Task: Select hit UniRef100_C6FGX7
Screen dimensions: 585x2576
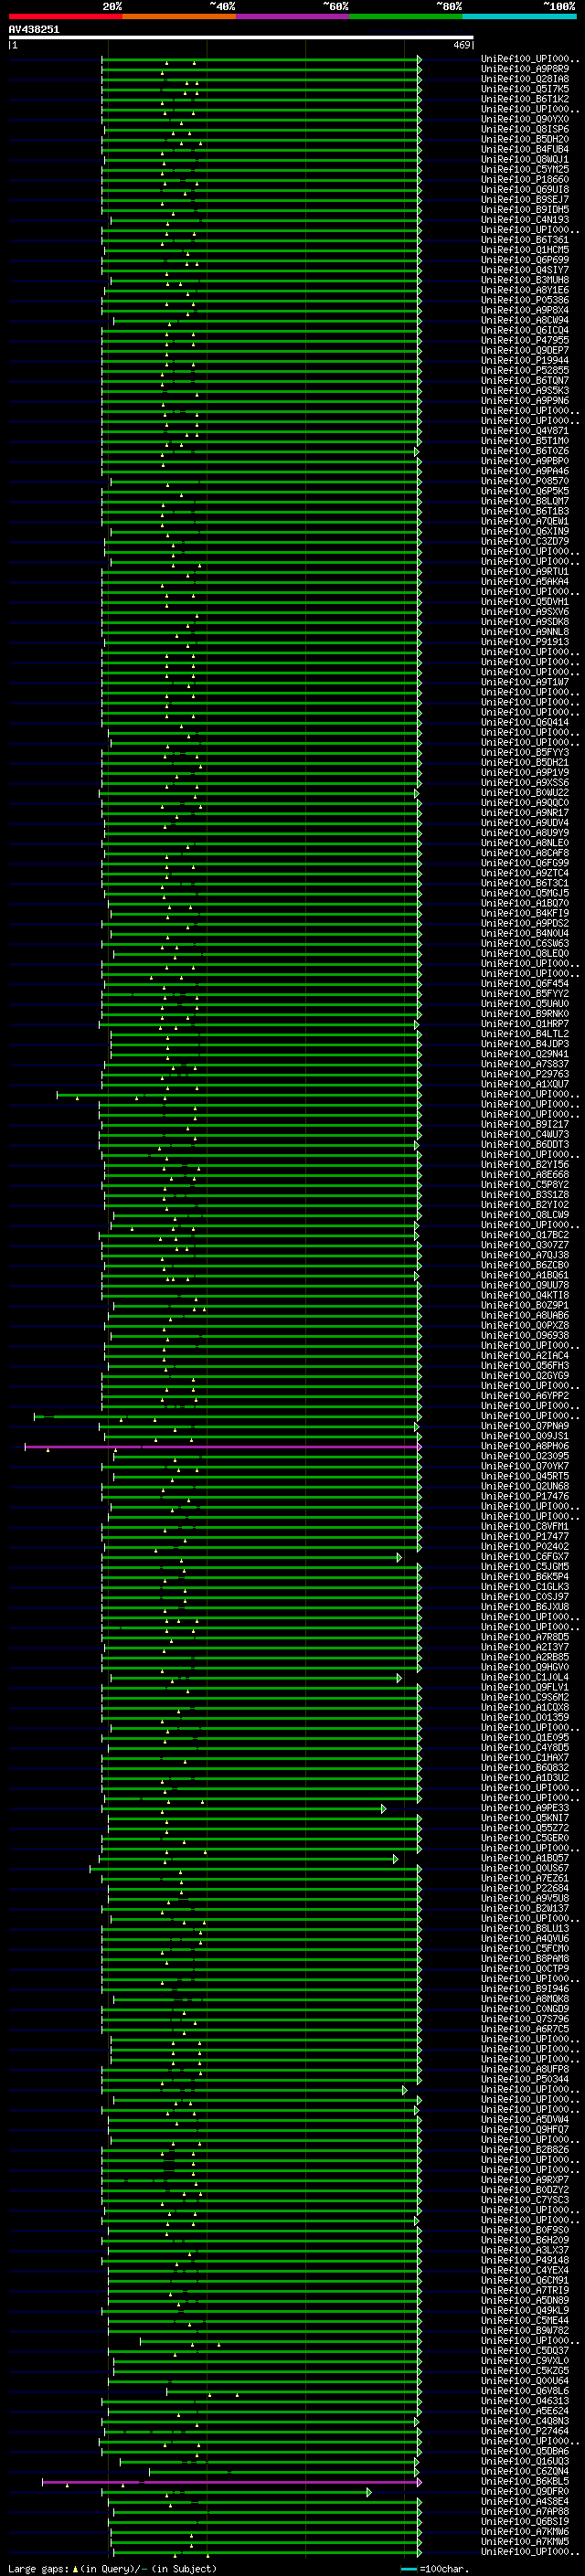Action: [x=525, y=1556]
